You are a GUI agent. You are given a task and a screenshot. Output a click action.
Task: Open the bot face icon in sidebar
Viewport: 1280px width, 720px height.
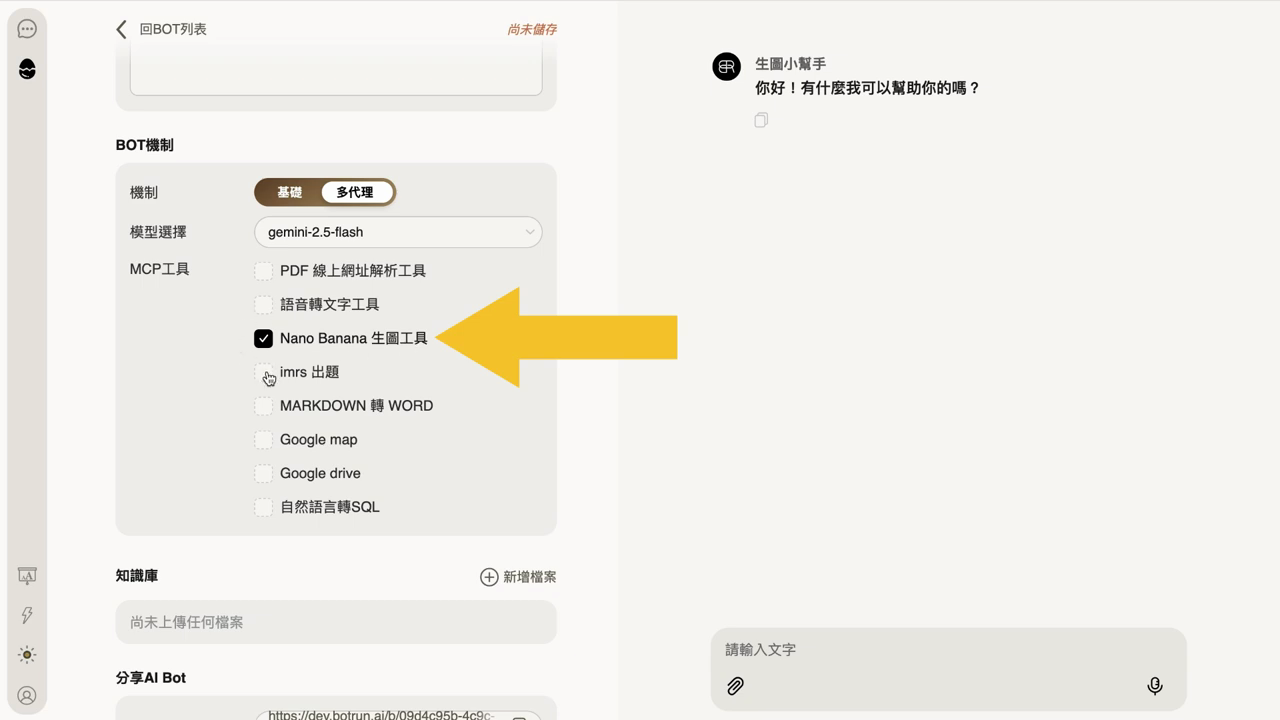point(27,69)
